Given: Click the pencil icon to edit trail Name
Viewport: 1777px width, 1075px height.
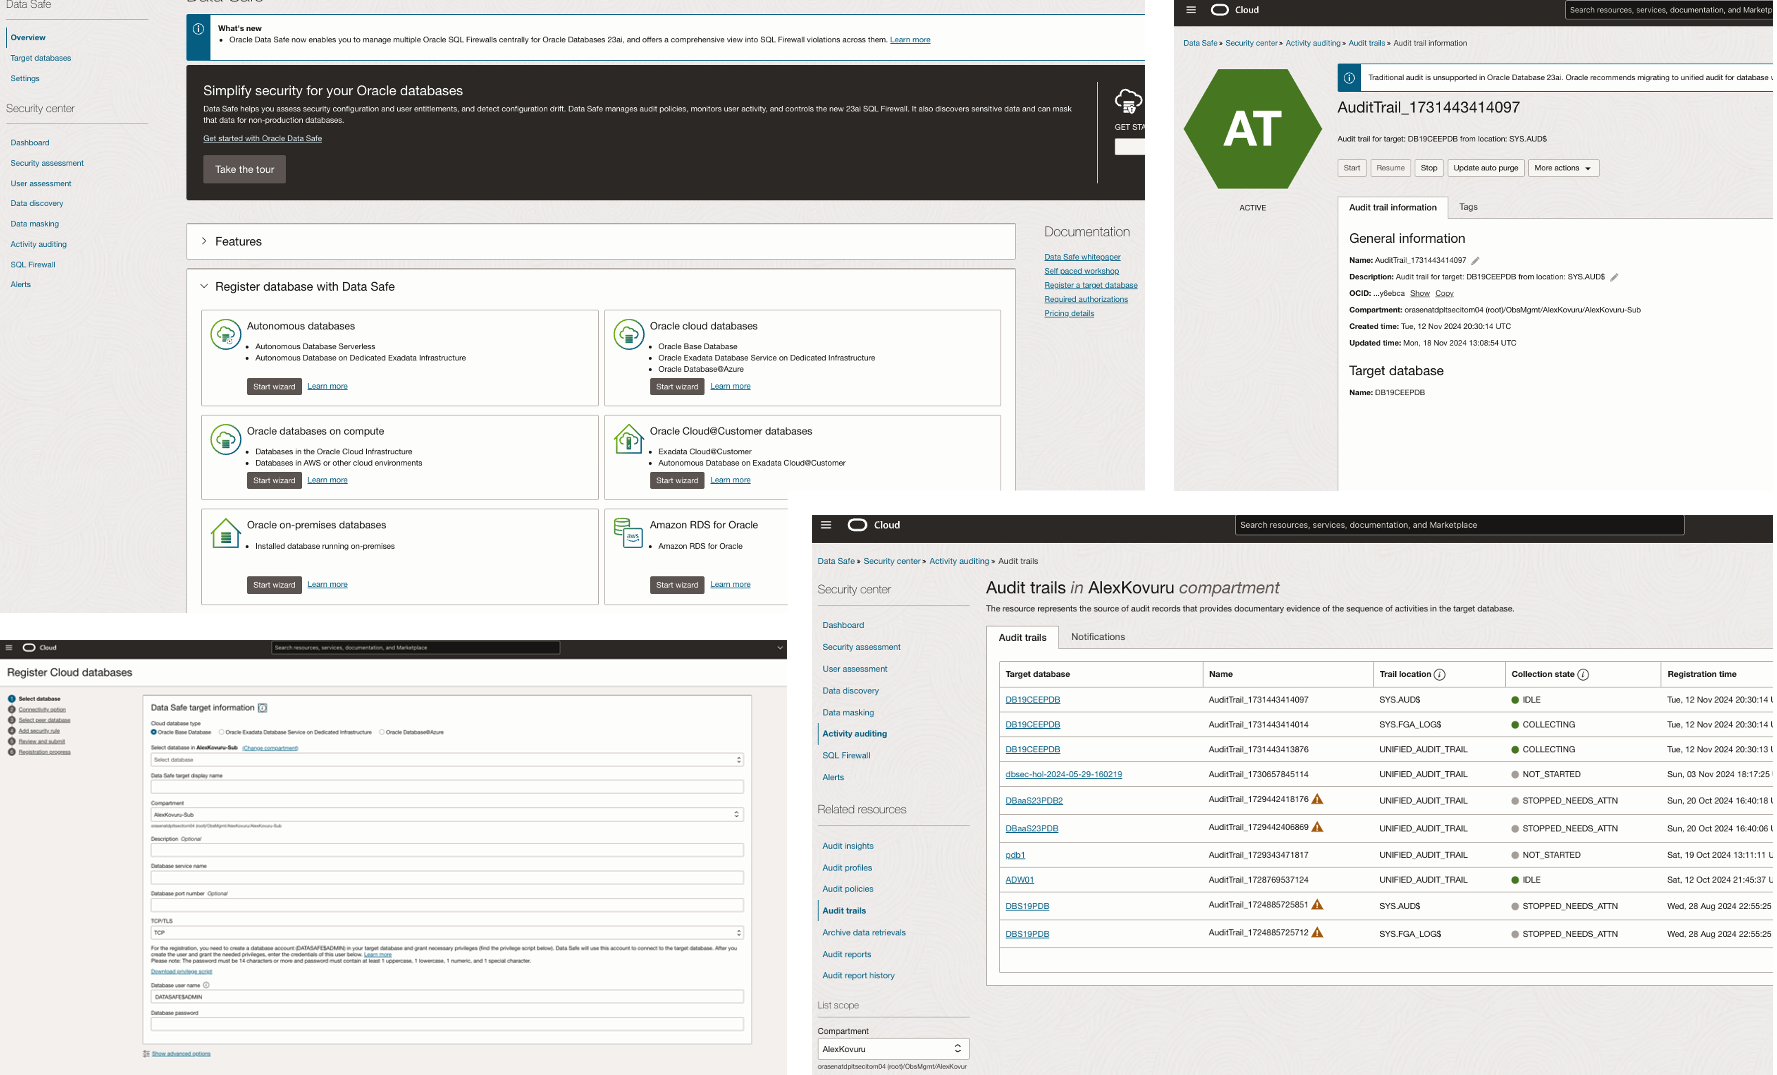Looking at the screenshot, I should (x=1475, y=260).
